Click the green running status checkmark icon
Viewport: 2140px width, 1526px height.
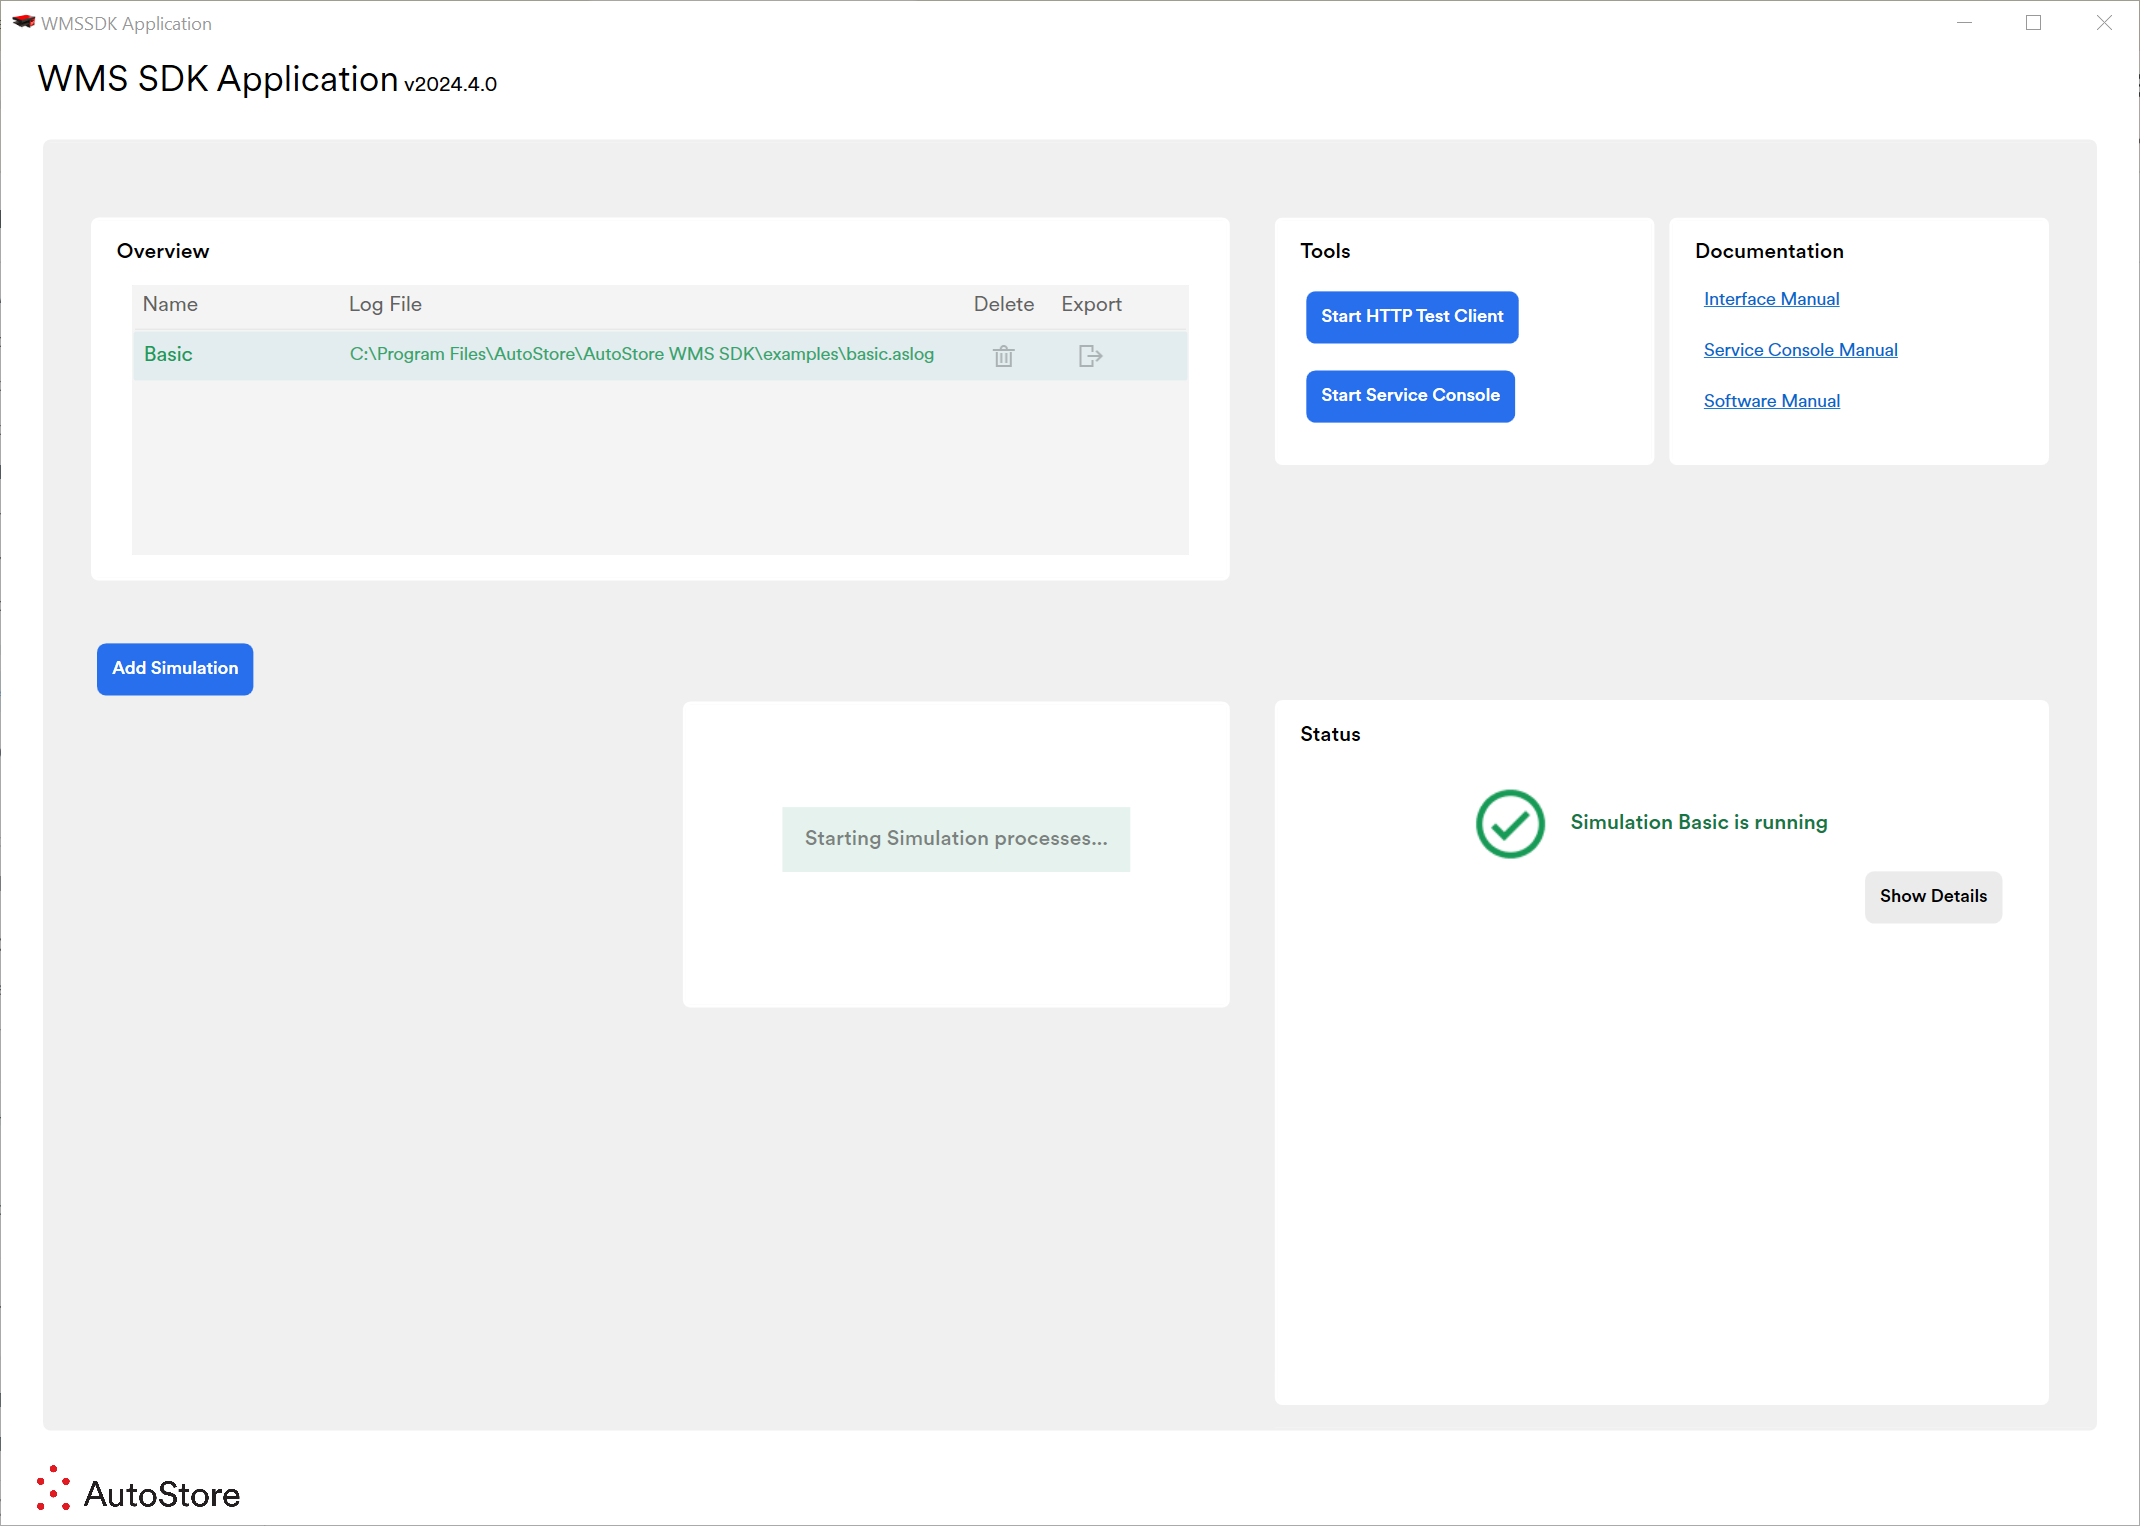point(1510,824)
